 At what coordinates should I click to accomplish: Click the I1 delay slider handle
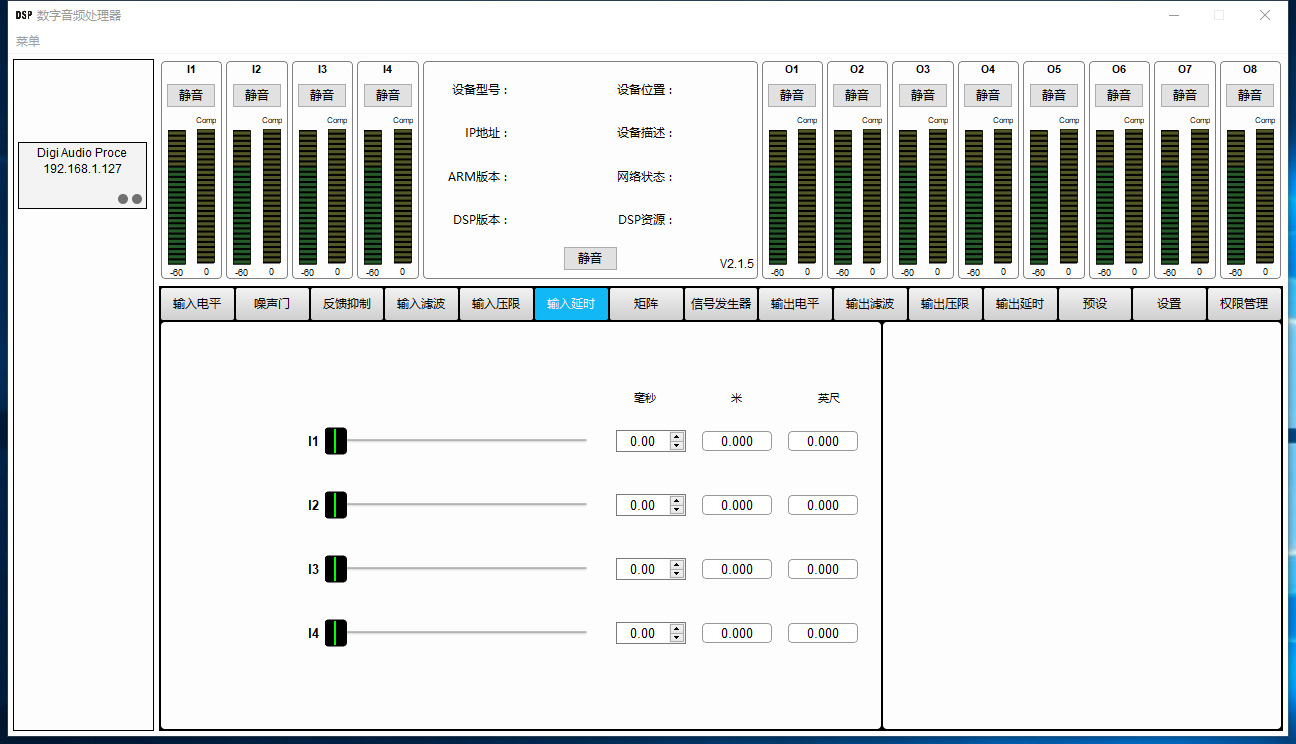[x=336, y=441]
